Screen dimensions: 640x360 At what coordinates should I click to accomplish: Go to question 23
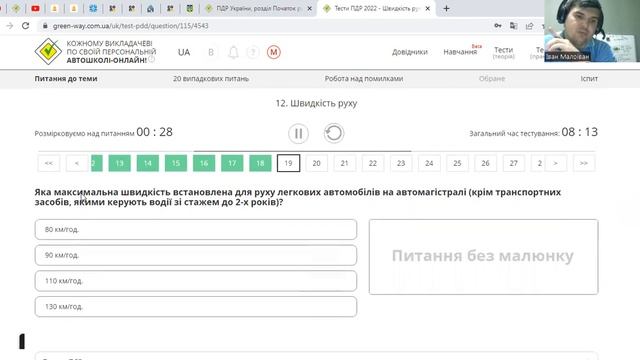coord(401,163)
